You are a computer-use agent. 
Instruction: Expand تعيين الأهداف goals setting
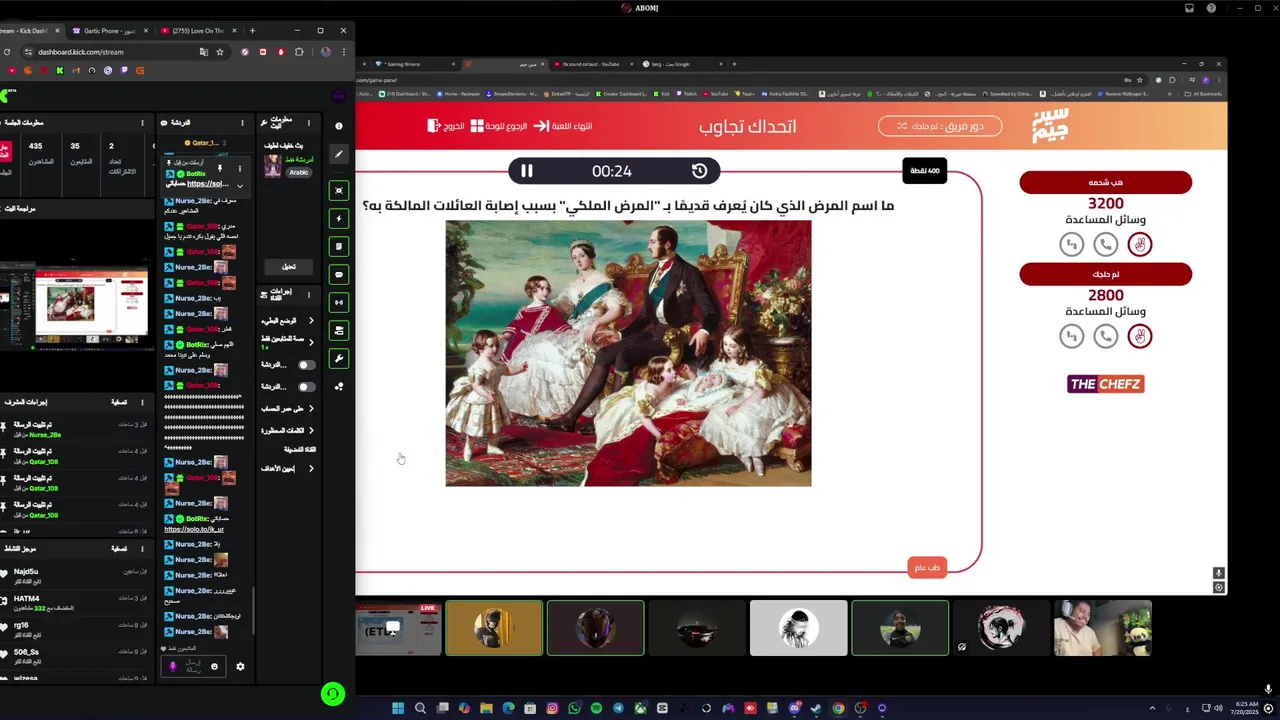point(311,468)
